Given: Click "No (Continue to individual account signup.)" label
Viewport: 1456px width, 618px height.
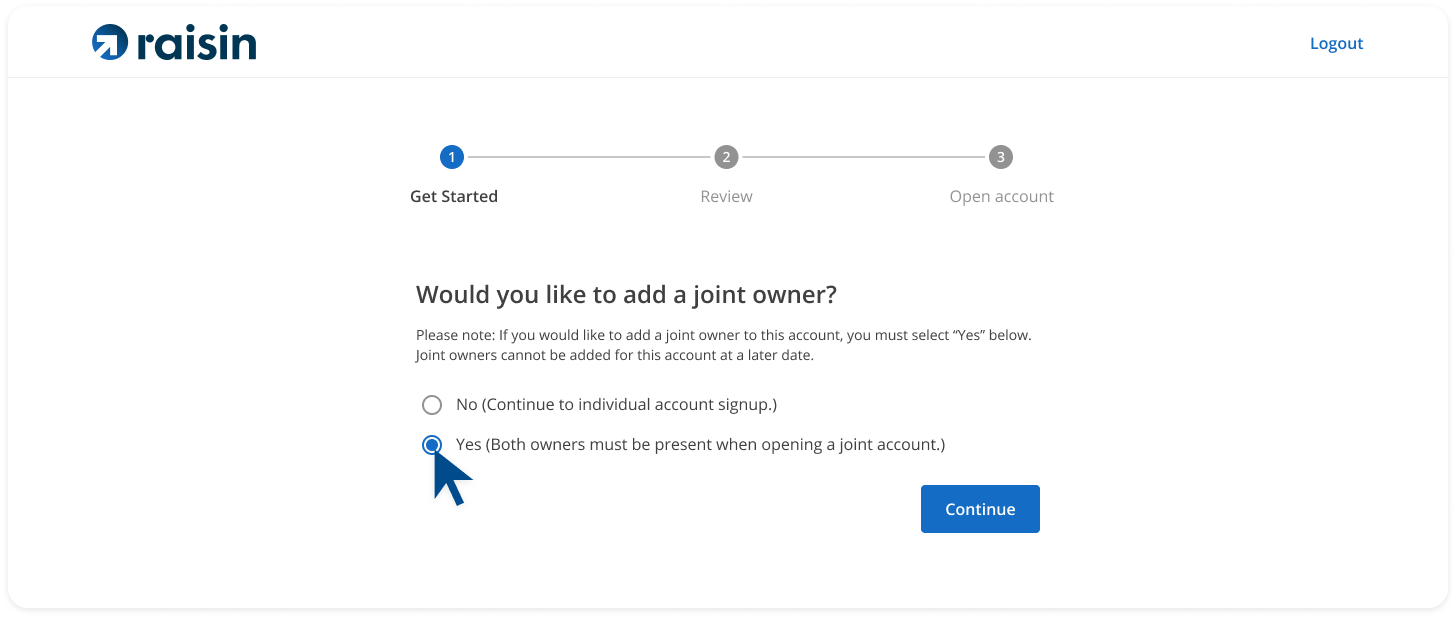Looking at the screenshot, I should pyautogui.click(x=616, y=404).
